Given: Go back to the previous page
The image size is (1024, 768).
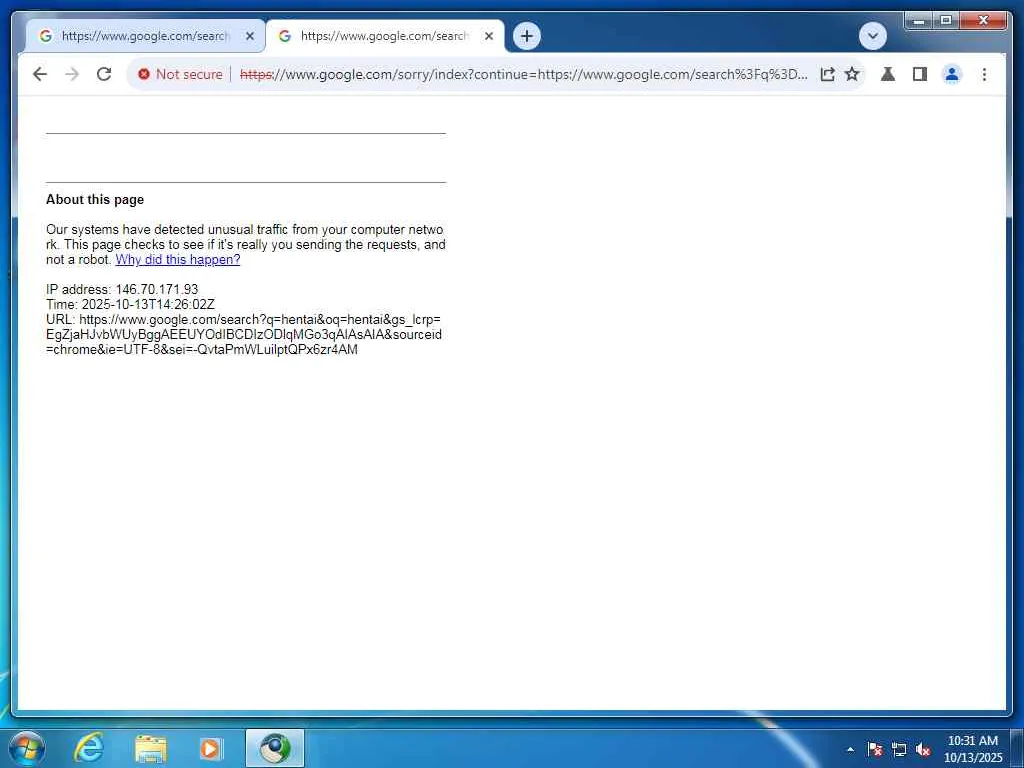Looking at the screenshot, I should (x=40, y=74).
